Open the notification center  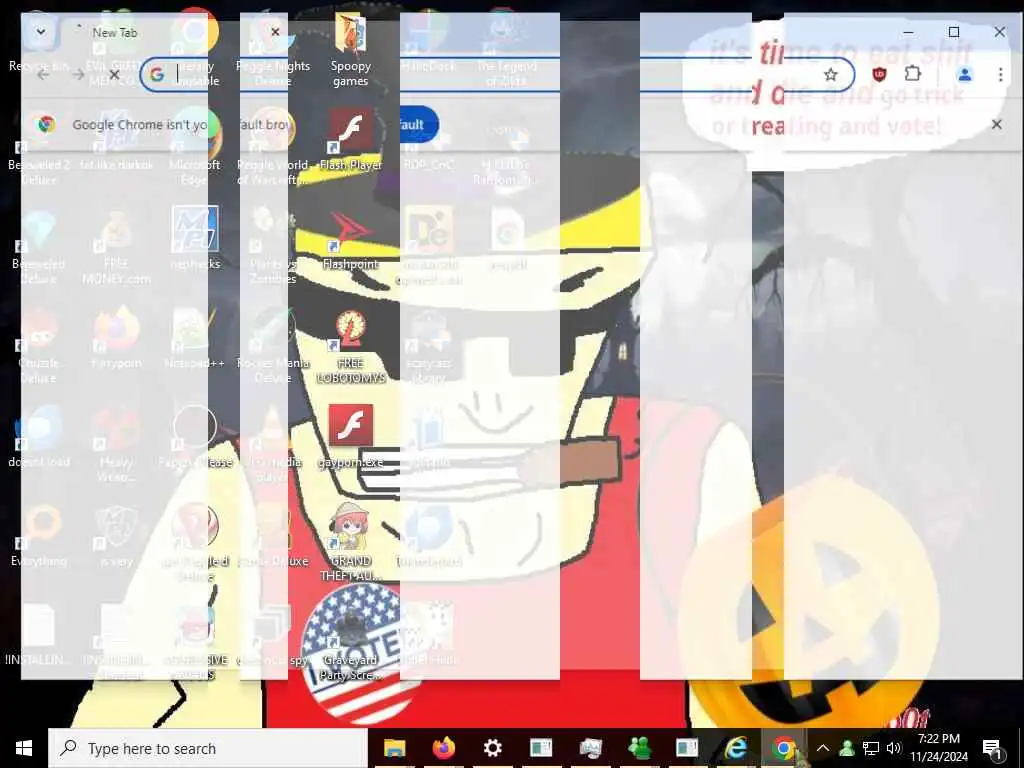pyautogui.click(x=991, y=748)
